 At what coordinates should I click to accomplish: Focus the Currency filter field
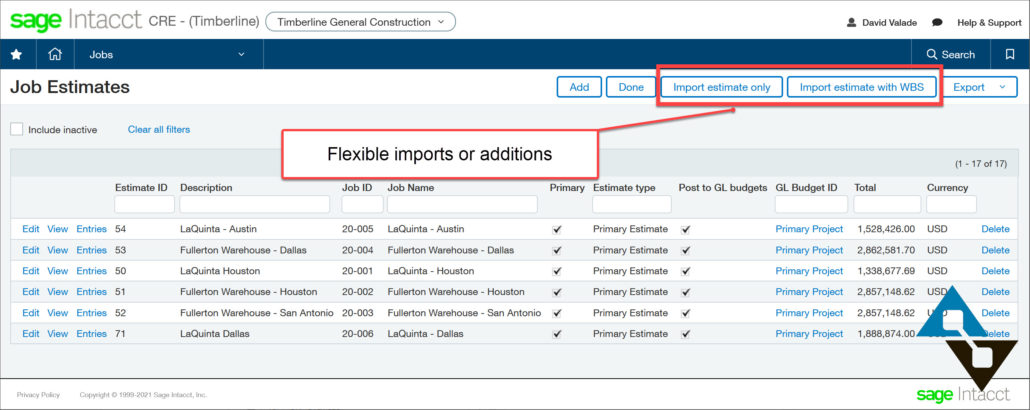point(951,204)
